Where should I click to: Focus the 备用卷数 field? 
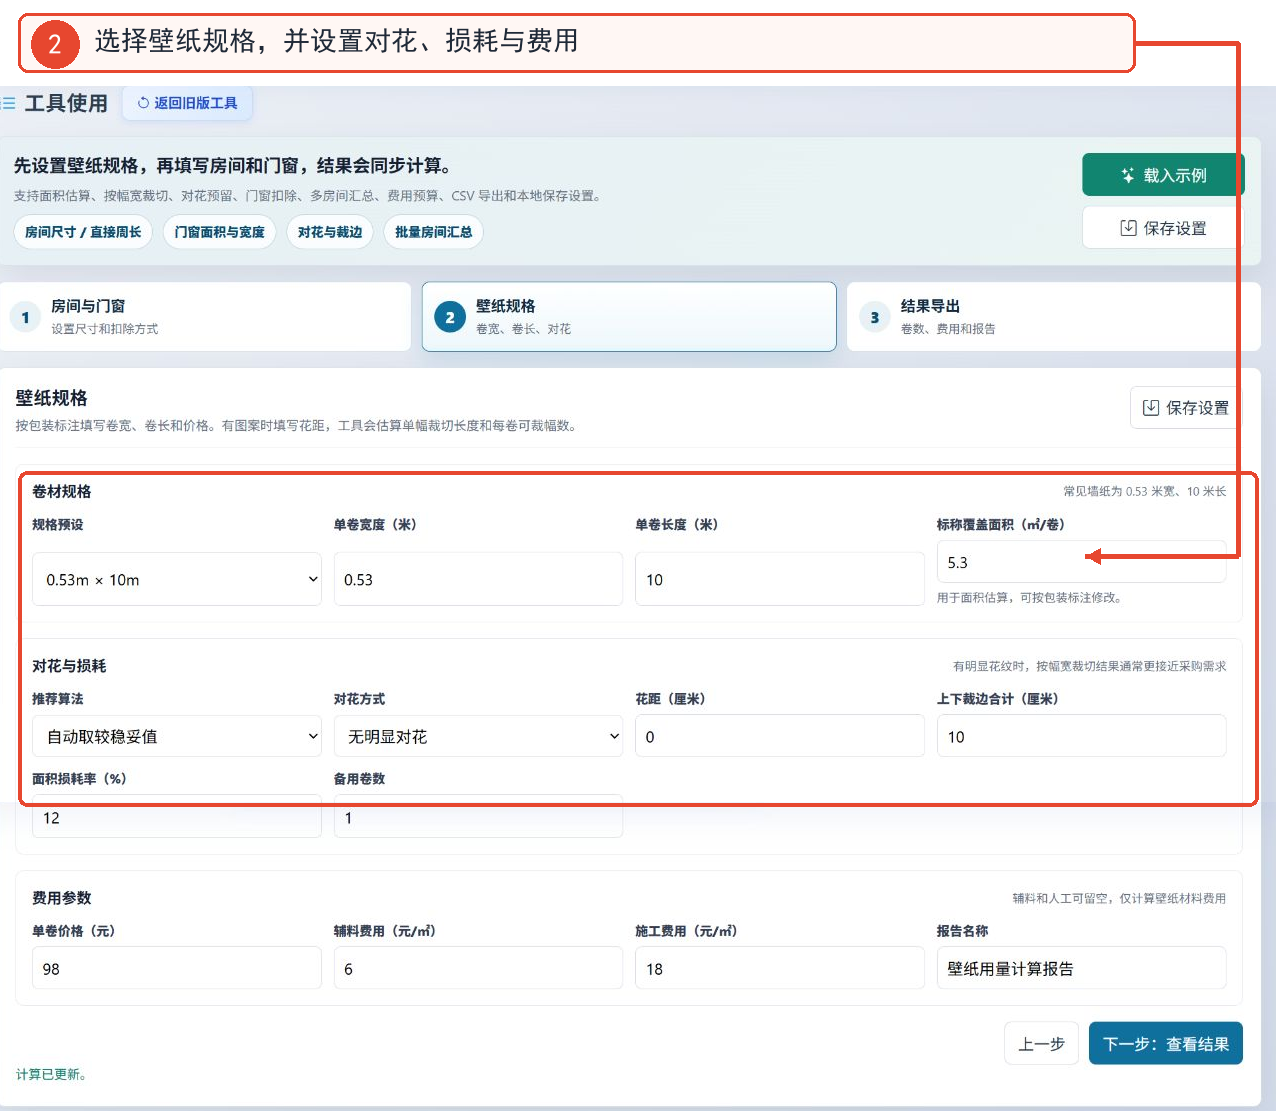(478, 817)
